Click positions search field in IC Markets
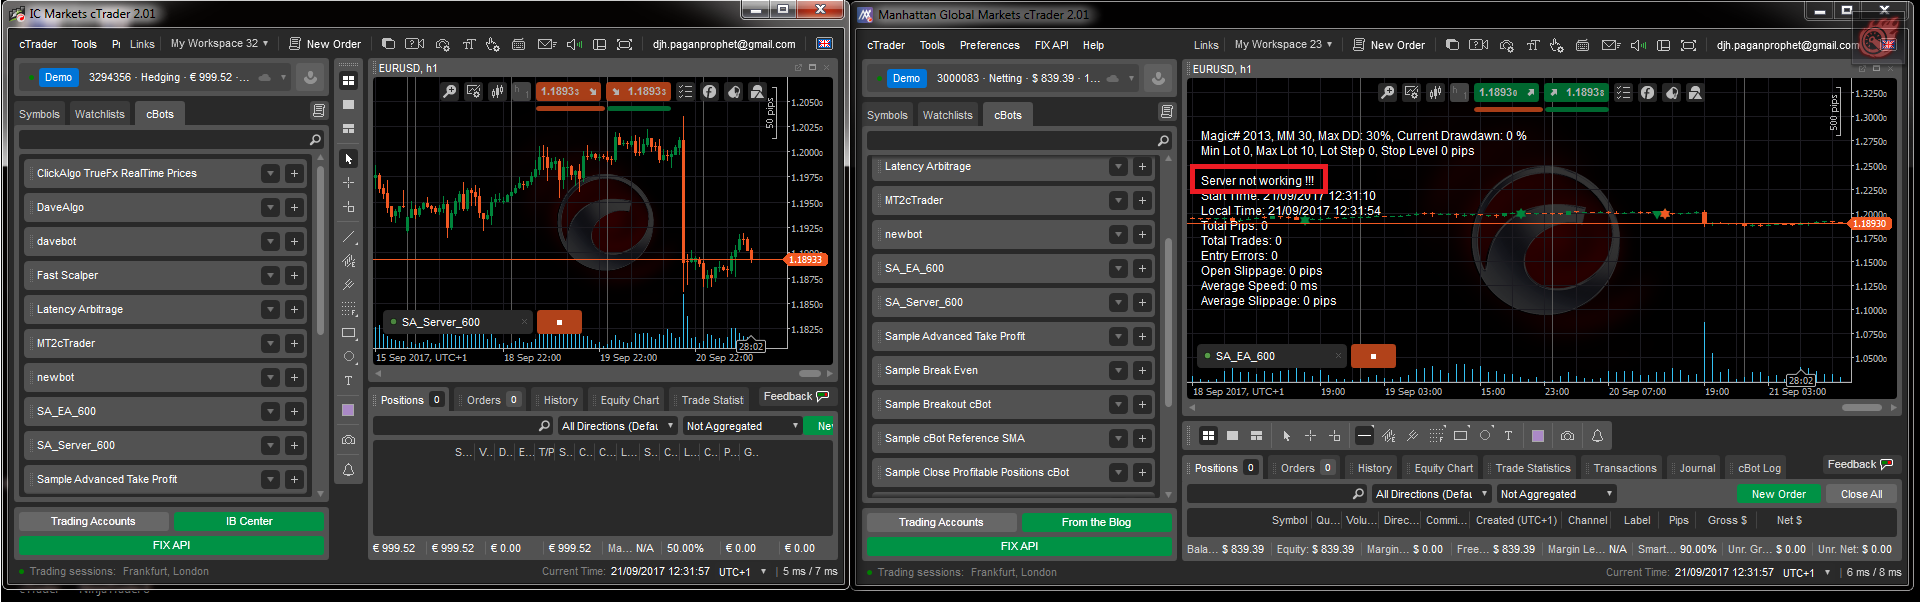This screenshot has width=1920, height=602. [x=463, y=426]
